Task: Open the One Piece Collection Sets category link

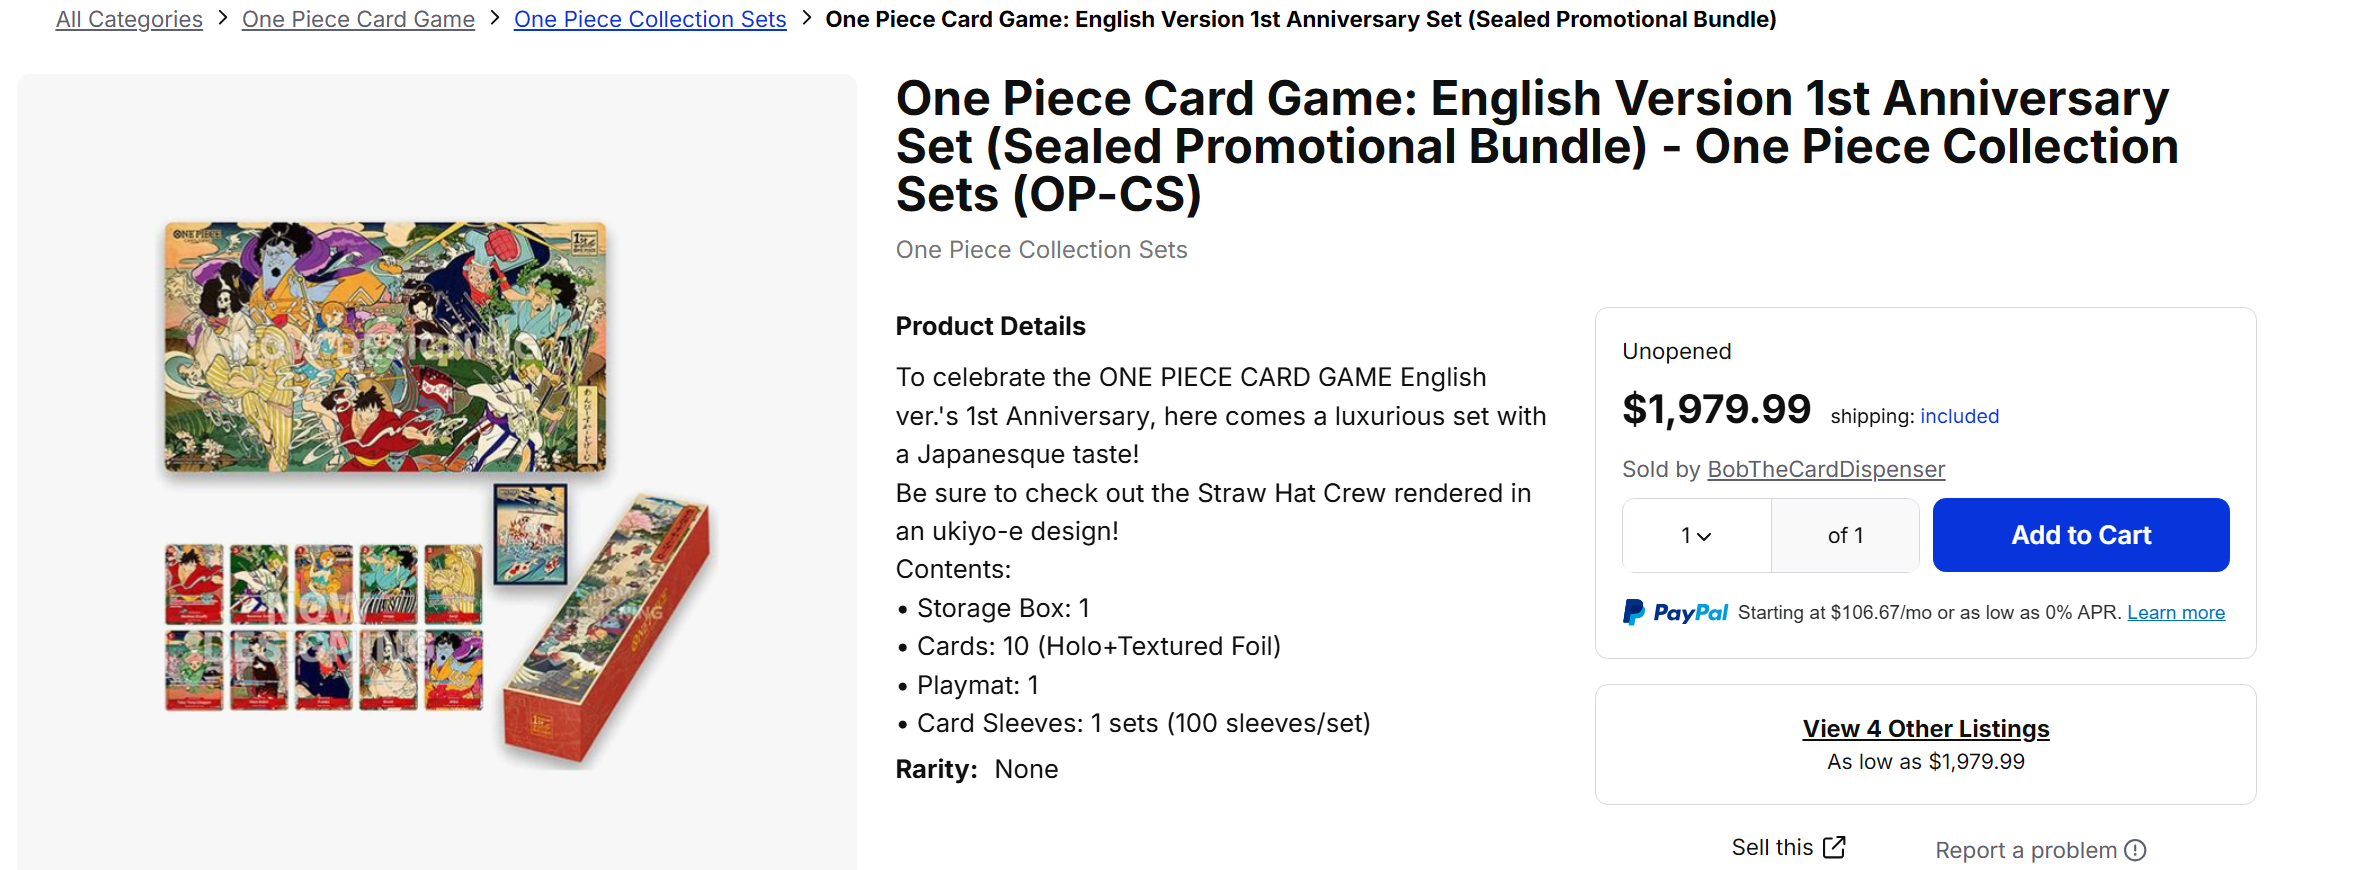Action: point(650,18)
